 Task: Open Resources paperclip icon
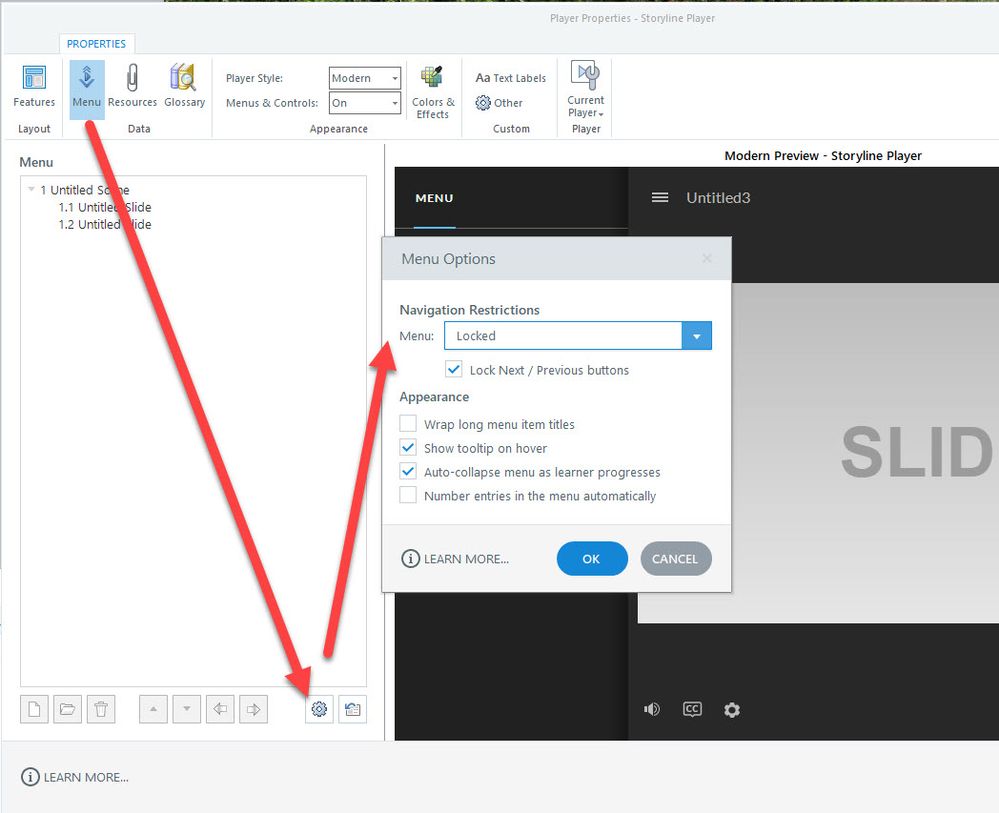132,86
